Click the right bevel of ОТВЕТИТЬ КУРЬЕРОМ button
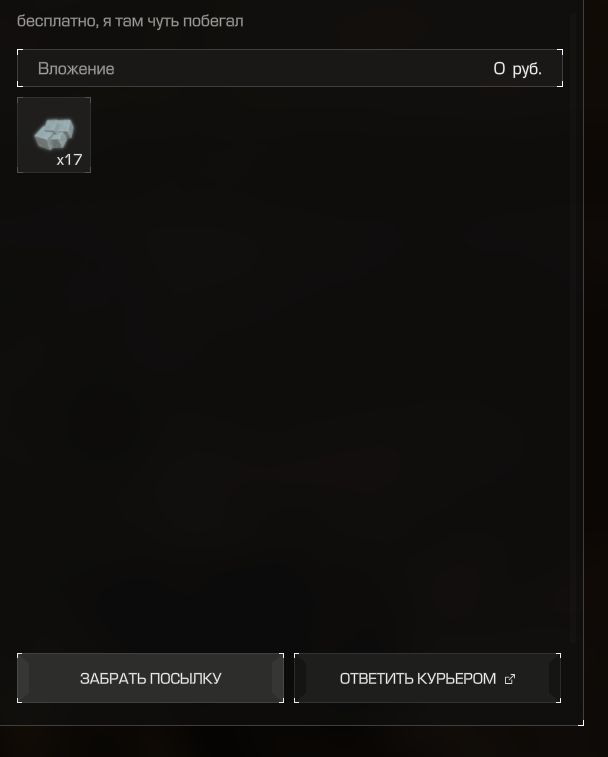Screen dimensions: 608x757 coord(554,678)
